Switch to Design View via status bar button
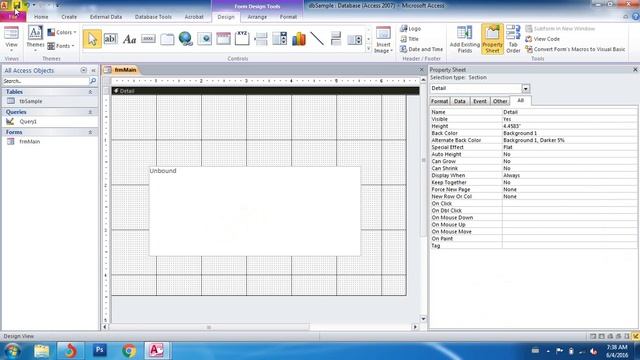The width and height of the screenshot is (640, 360). pyautogui.click(x=636, y=336)
